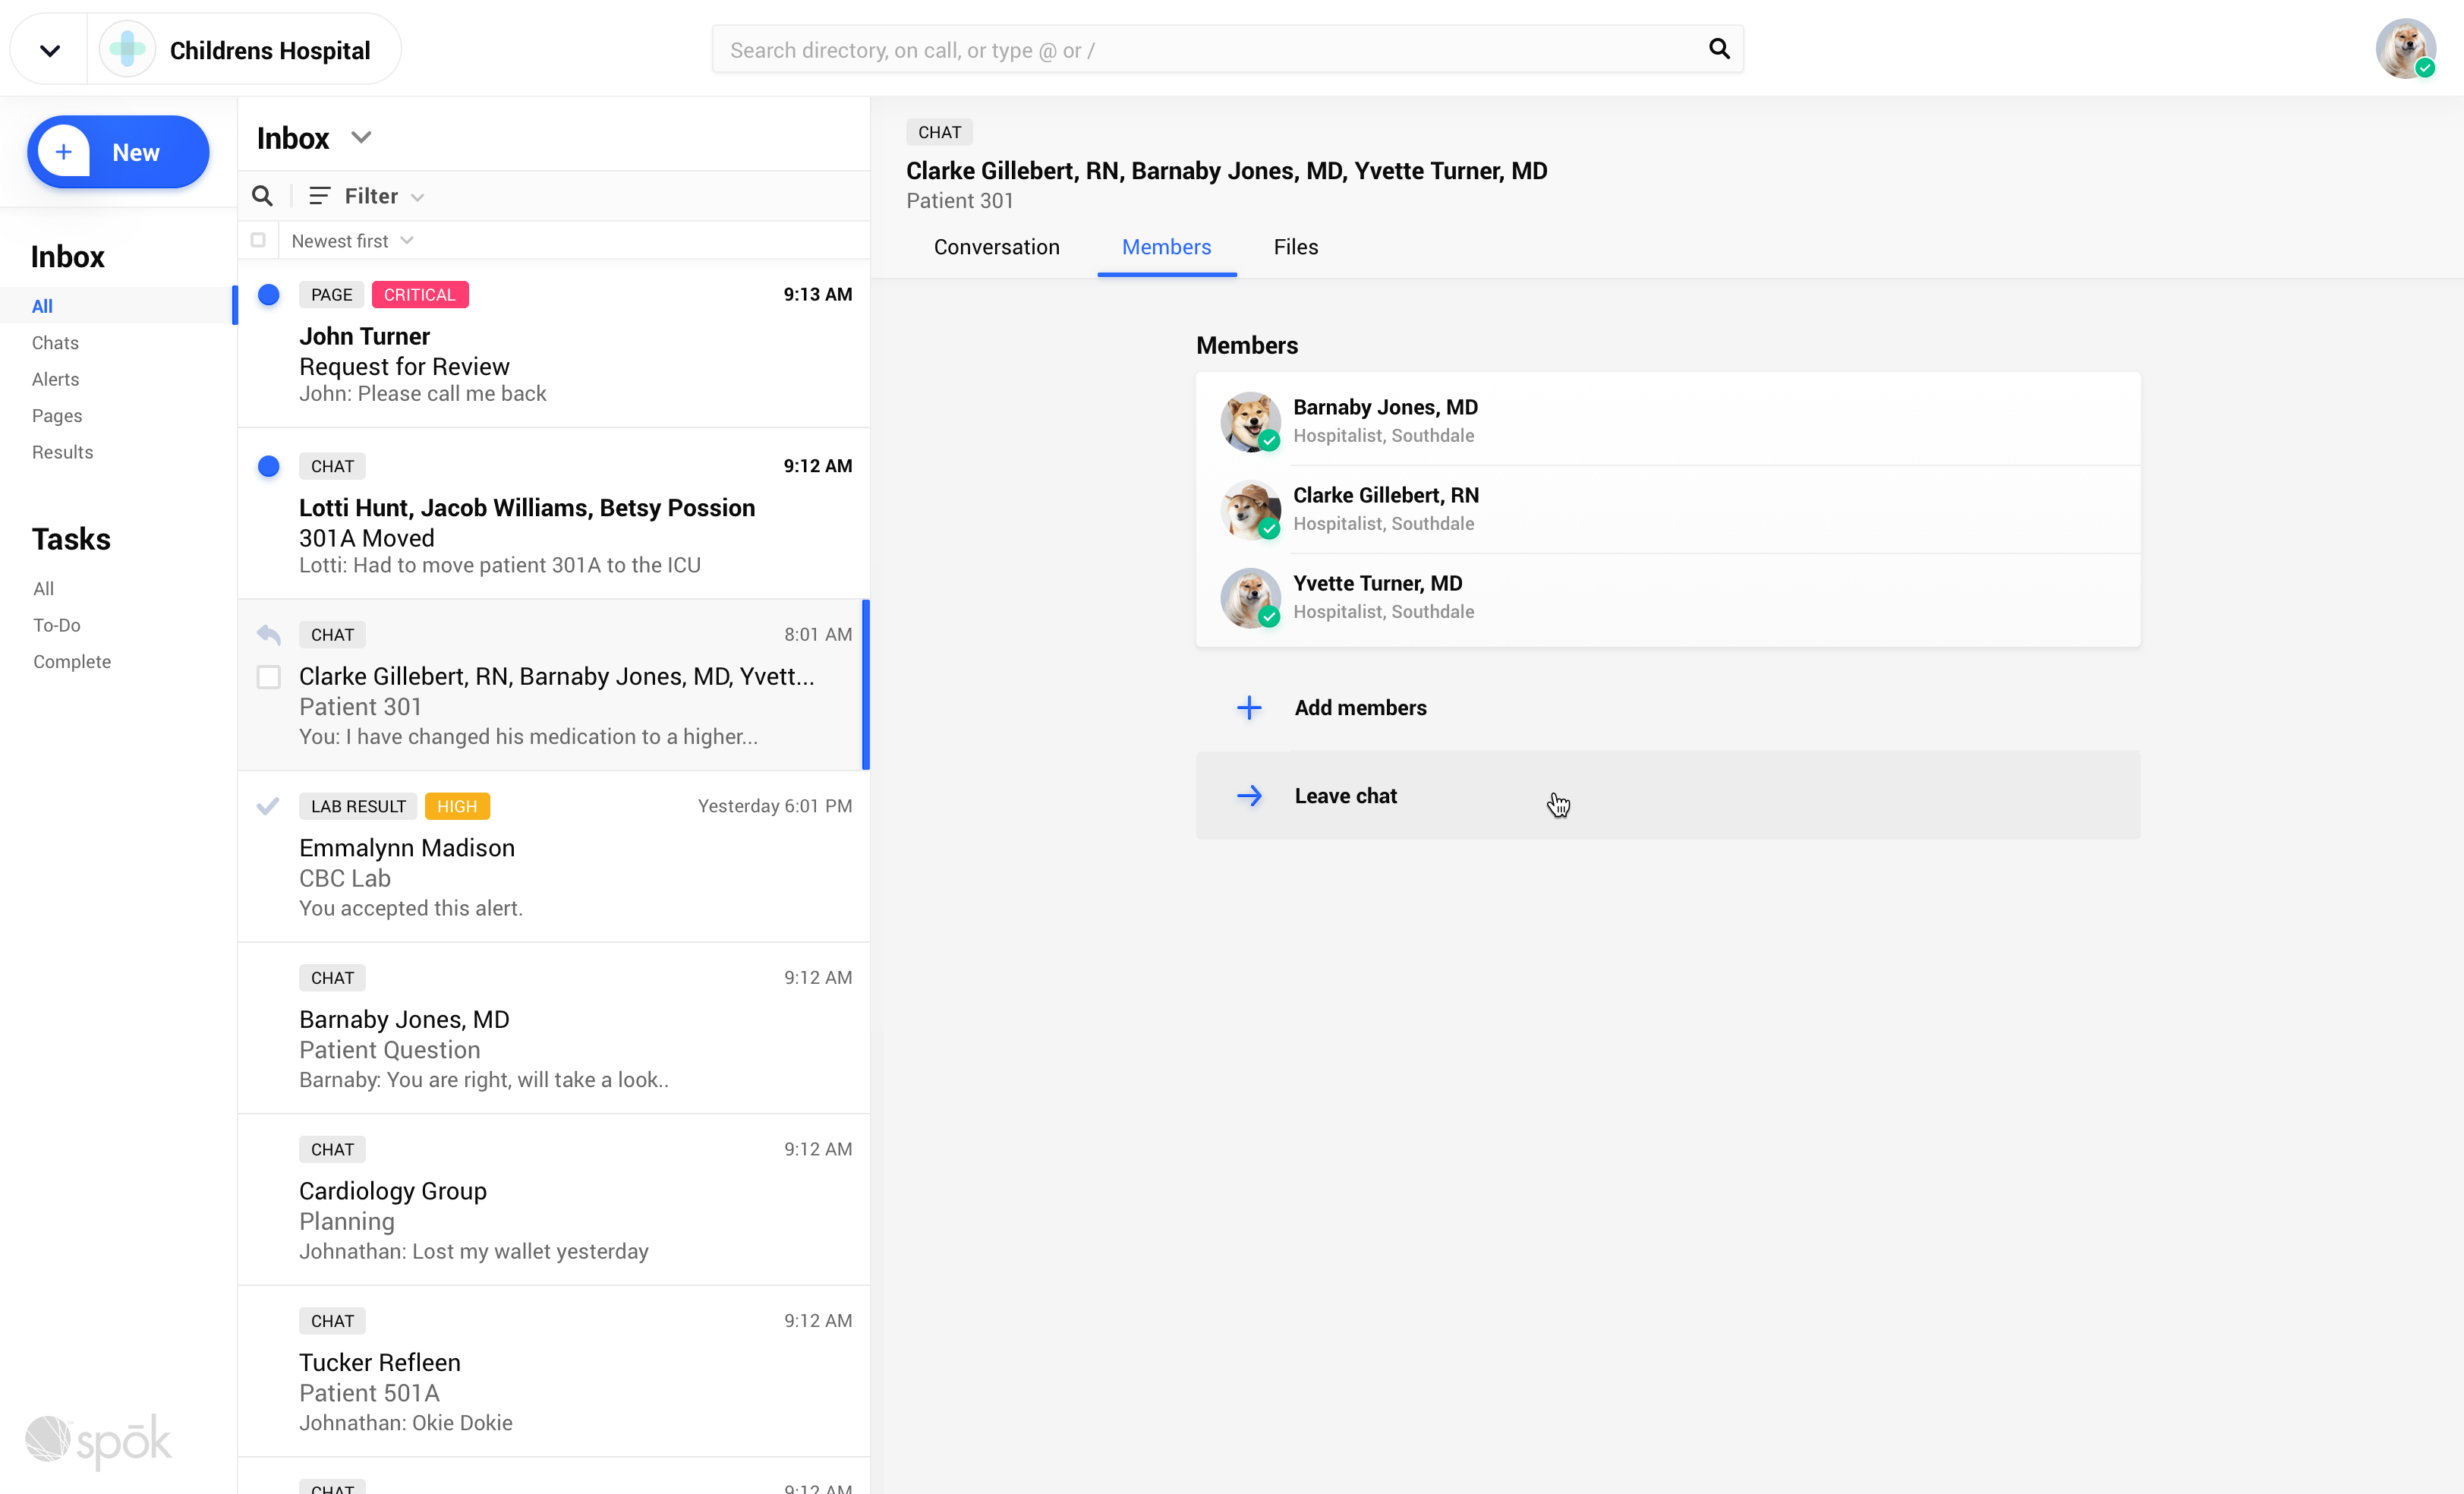Viewport: 2464px width, 1494px height.
Task: Click Barnaby Jones member avatar
Action: click(x=1250, y=421)
